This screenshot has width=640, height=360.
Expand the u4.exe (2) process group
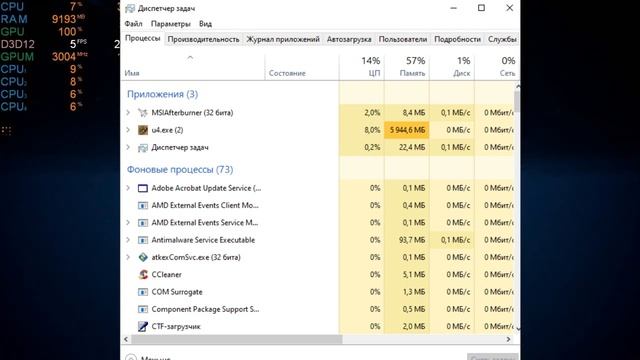[x=128, y=130]
